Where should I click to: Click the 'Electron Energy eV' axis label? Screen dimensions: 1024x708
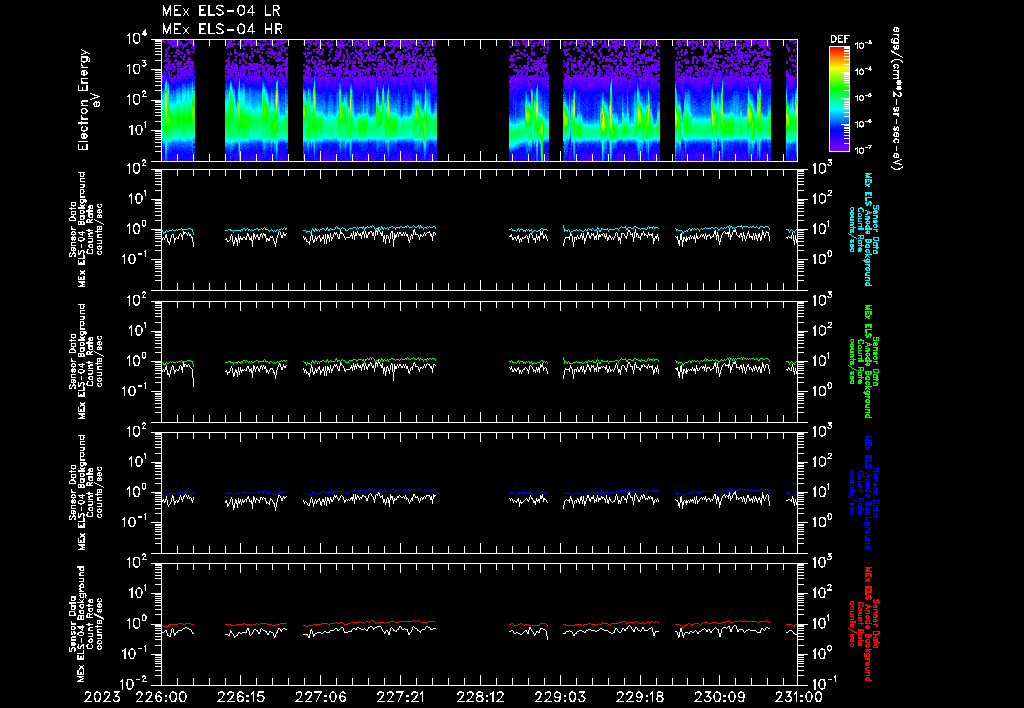pos(89,100)
